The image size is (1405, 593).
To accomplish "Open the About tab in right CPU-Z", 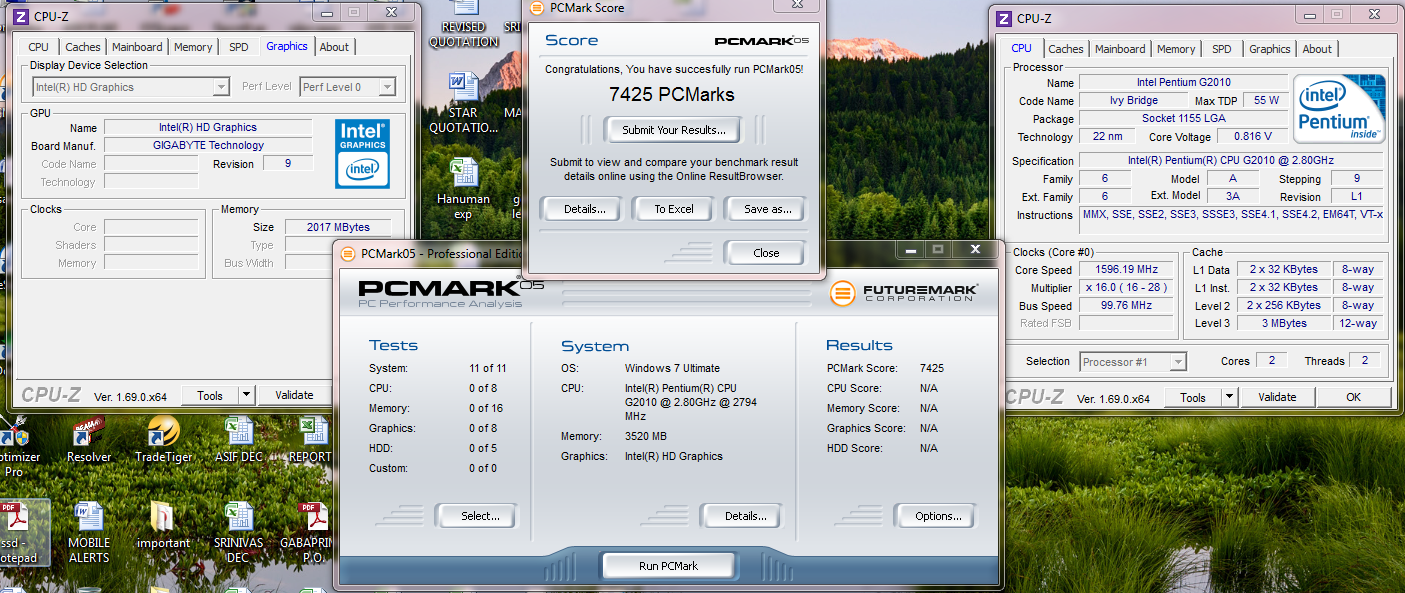I will pyautogui.click(x=1317, y=49).
